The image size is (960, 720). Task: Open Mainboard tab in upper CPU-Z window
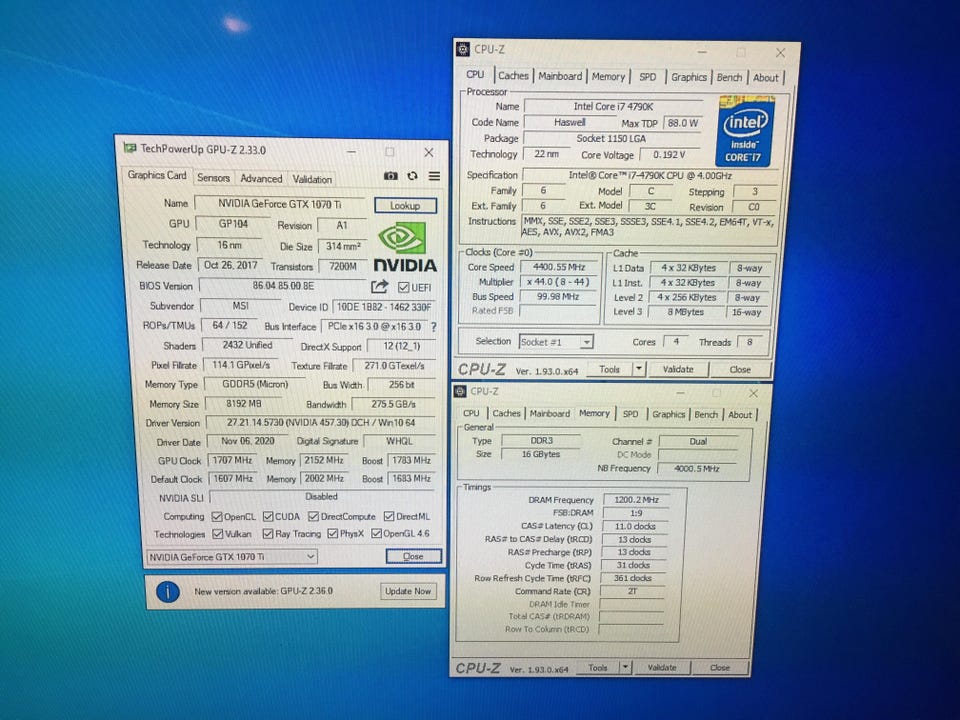pos(560,77)
